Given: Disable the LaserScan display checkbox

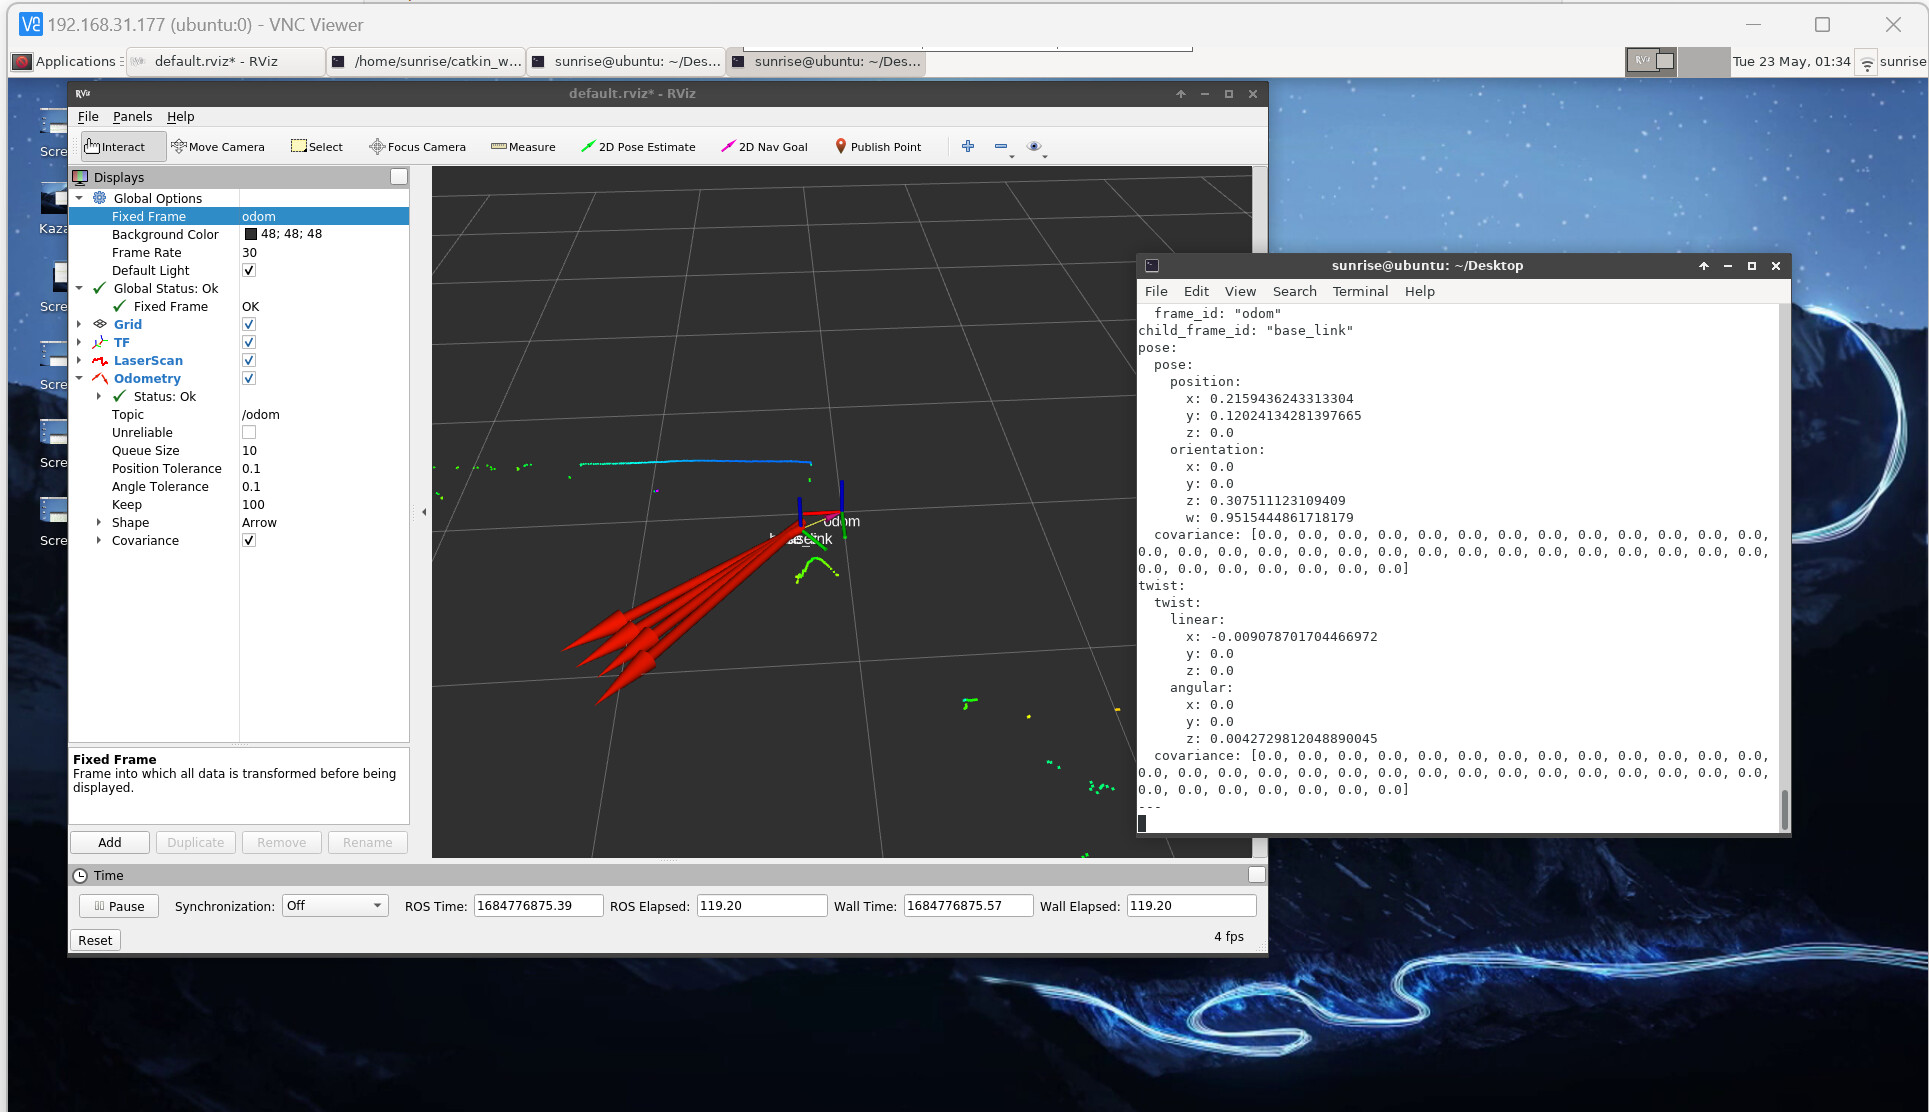Looking at the screenshot, I should (x=249, y=360).
